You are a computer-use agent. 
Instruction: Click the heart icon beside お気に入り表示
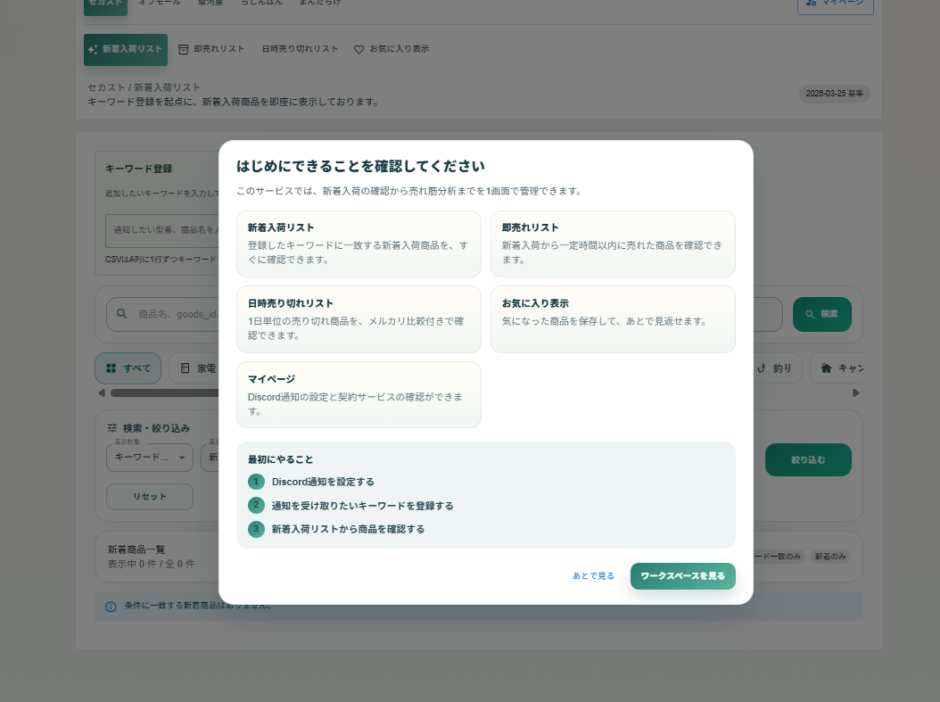click(x=359, y=49)
